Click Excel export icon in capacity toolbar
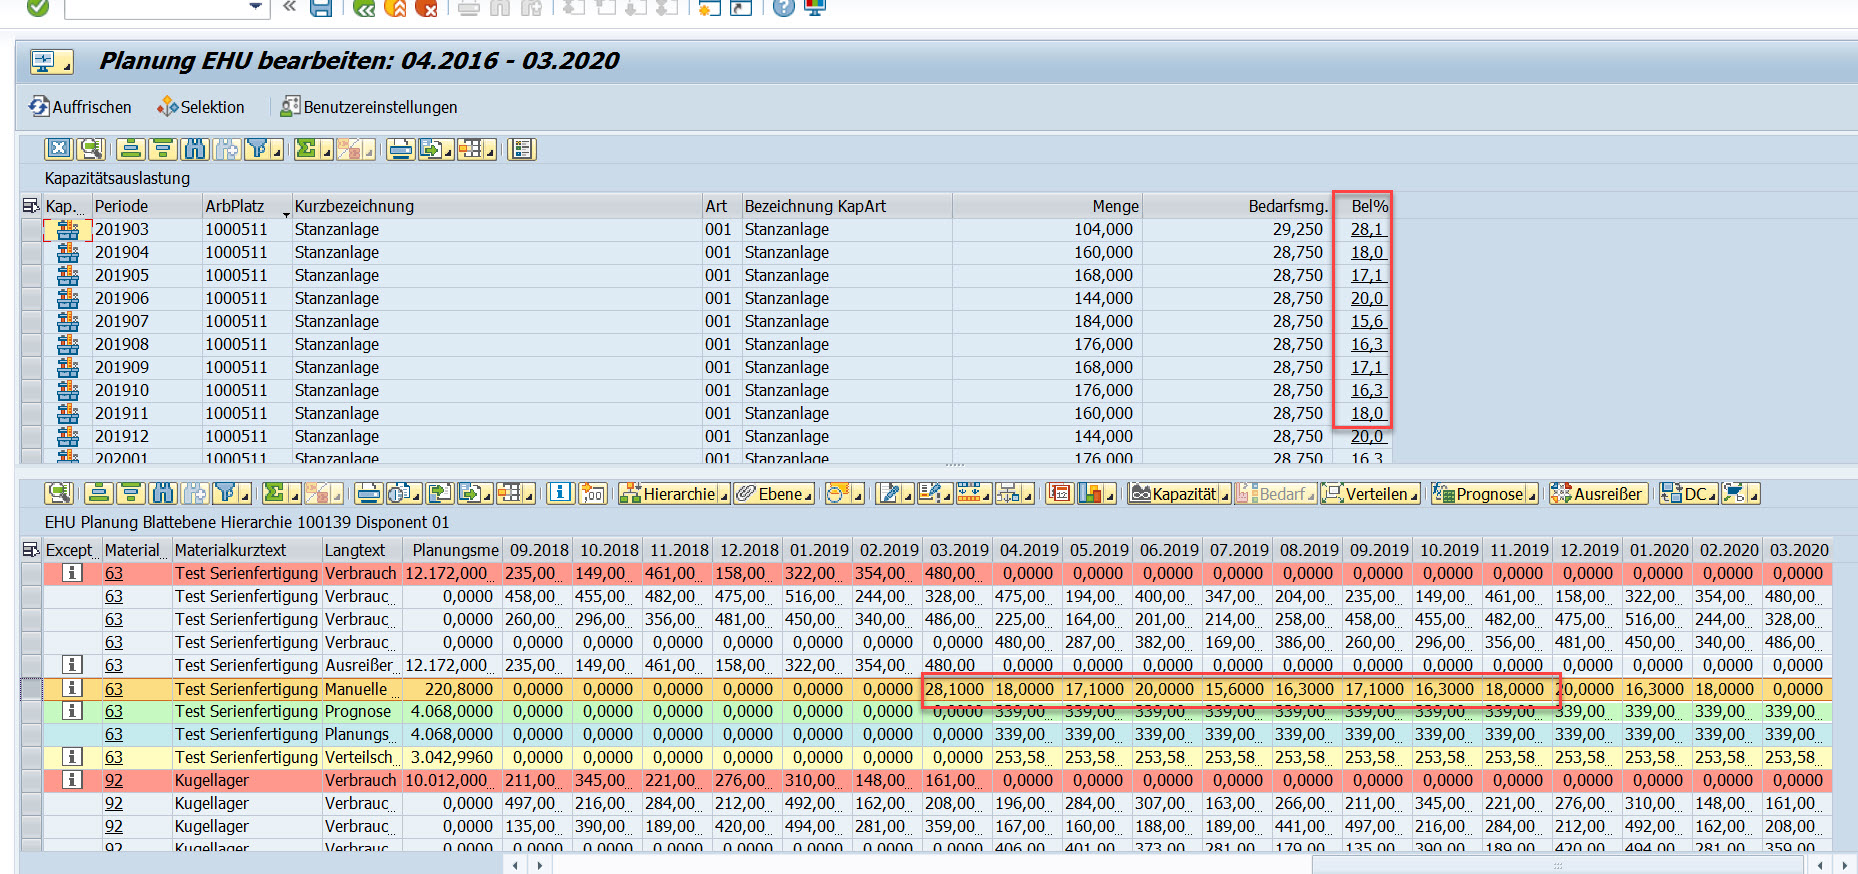1858x874 pixels. click(x=59, y=149)
